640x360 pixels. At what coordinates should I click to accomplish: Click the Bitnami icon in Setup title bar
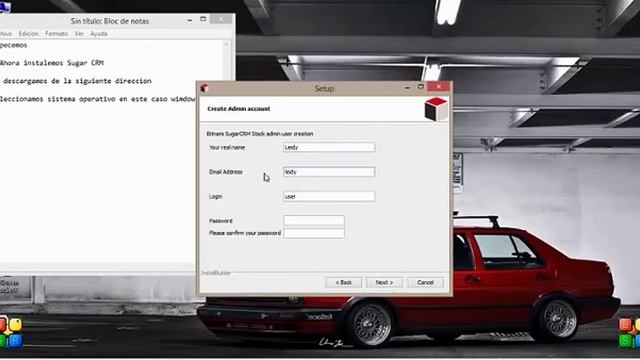[204, 88]
